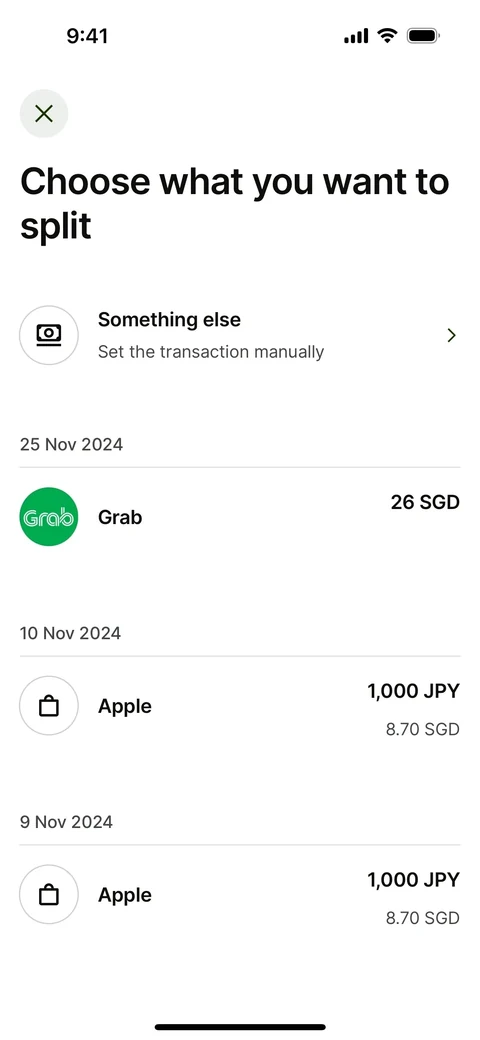The height and width of the screenshot is (1040, 480).
Task: Open the Something else chevron arrow
Action: [x=451, y=336]
